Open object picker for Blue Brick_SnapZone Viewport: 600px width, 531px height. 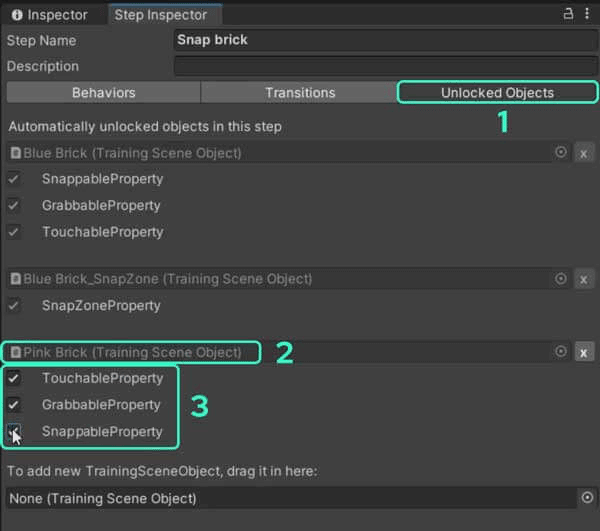point(561,279)
